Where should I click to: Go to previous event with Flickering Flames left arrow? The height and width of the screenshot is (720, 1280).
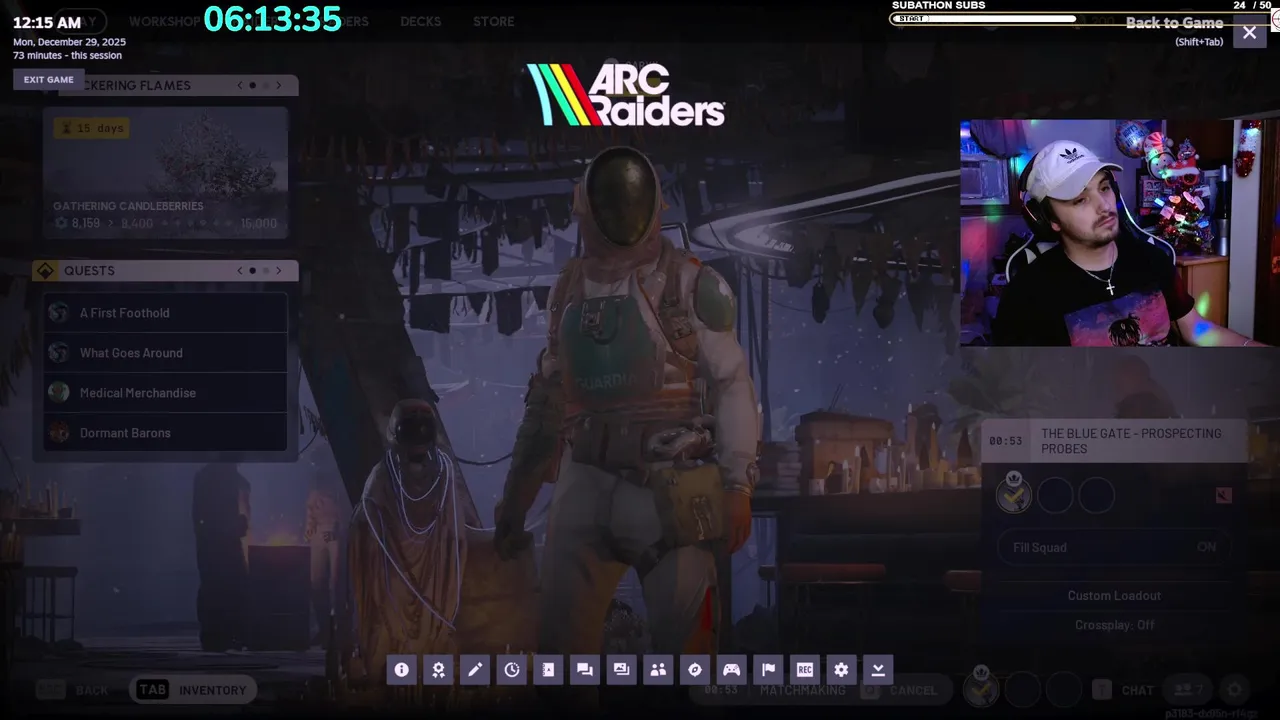[x=240, y=85]
